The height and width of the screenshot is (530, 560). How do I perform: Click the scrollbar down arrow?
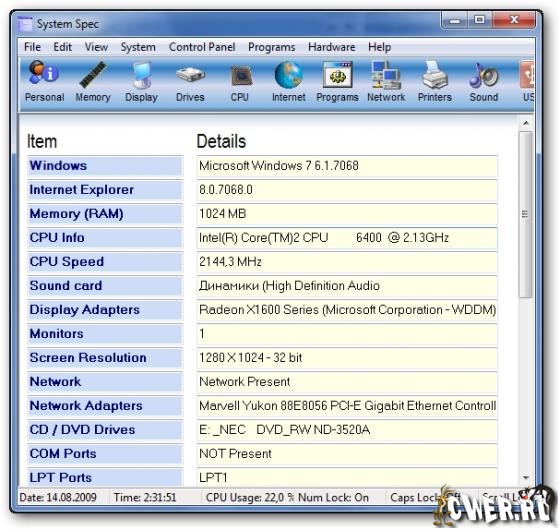tap(525, 478)
